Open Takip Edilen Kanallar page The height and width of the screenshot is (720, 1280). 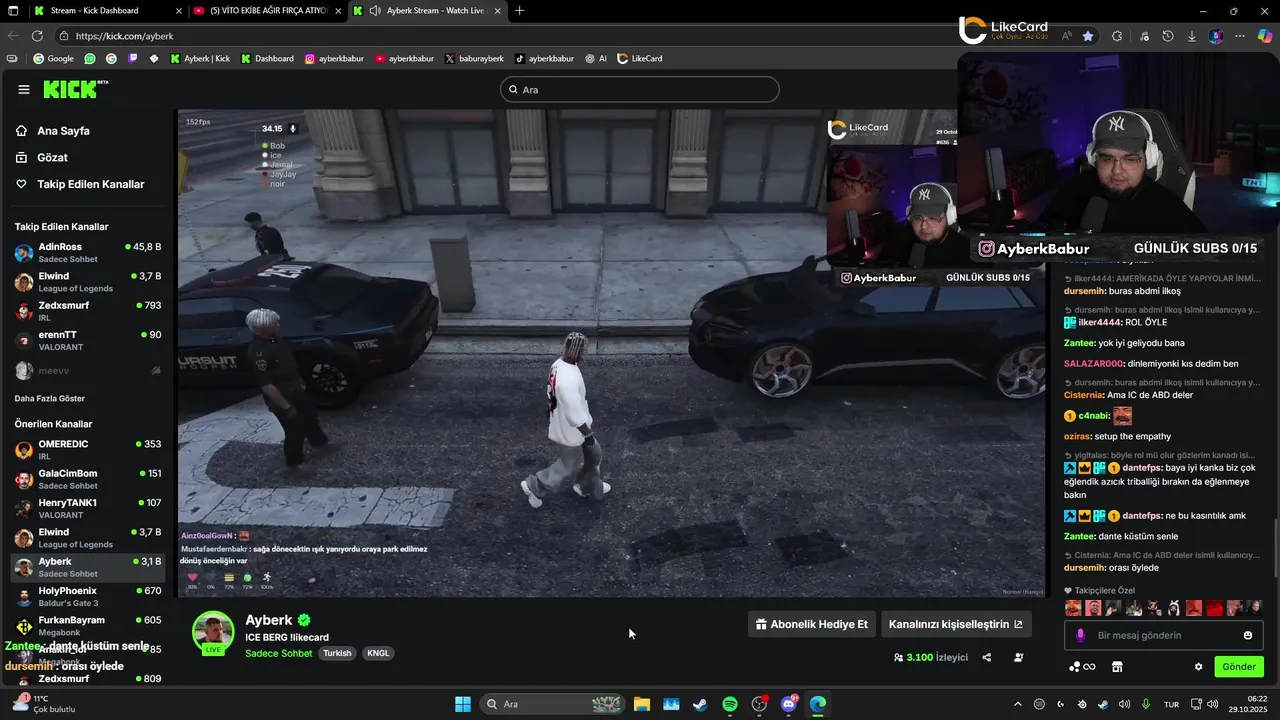pyautogui.click(x=90, y=184)
